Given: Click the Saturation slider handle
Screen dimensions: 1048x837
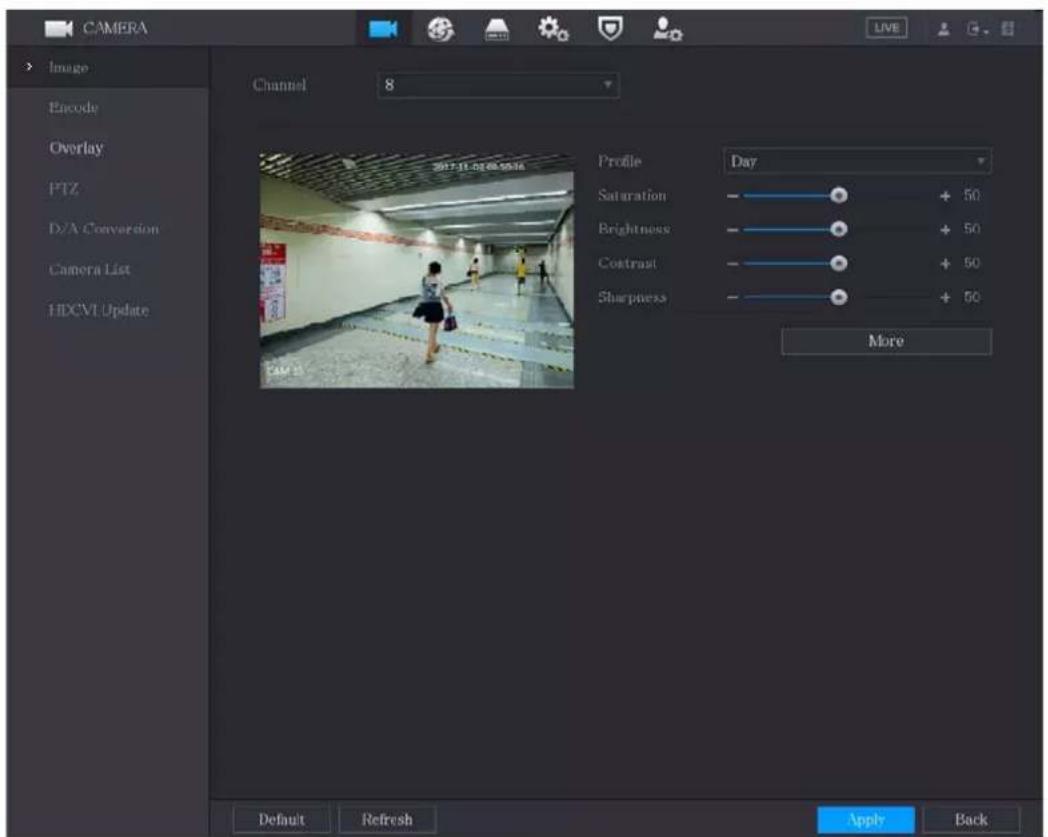Looking at the screenshot, I should (838, 195).
